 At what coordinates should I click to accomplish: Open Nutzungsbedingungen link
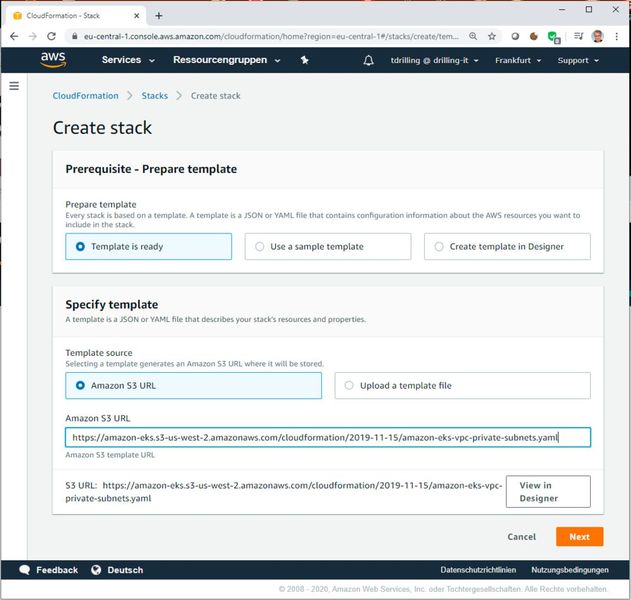(570, 570)
